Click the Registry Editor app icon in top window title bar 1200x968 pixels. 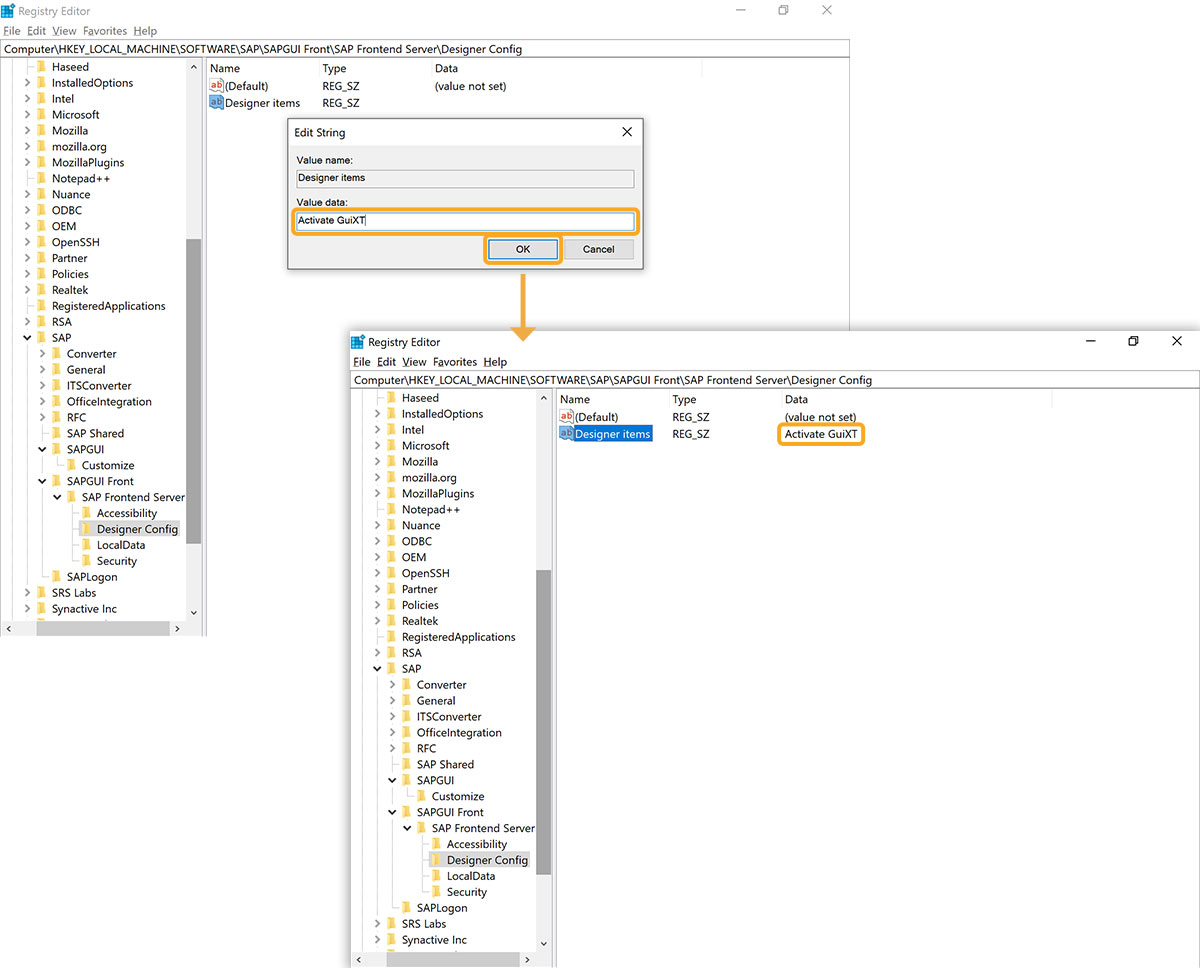coord(8,11)
